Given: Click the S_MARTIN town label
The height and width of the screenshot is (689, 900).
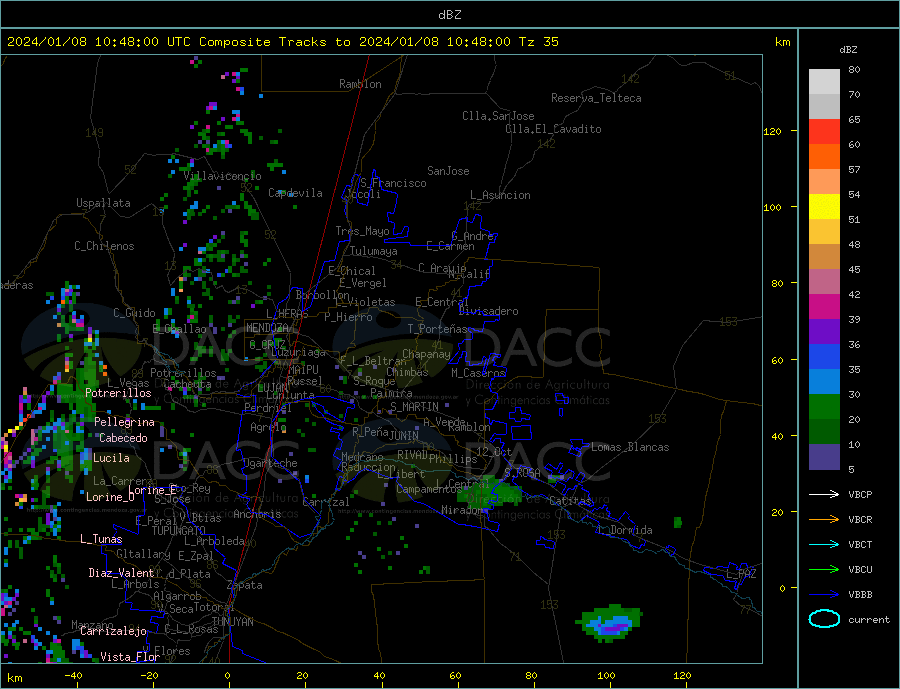Looking at the screenshot, I should coord(414,407).
